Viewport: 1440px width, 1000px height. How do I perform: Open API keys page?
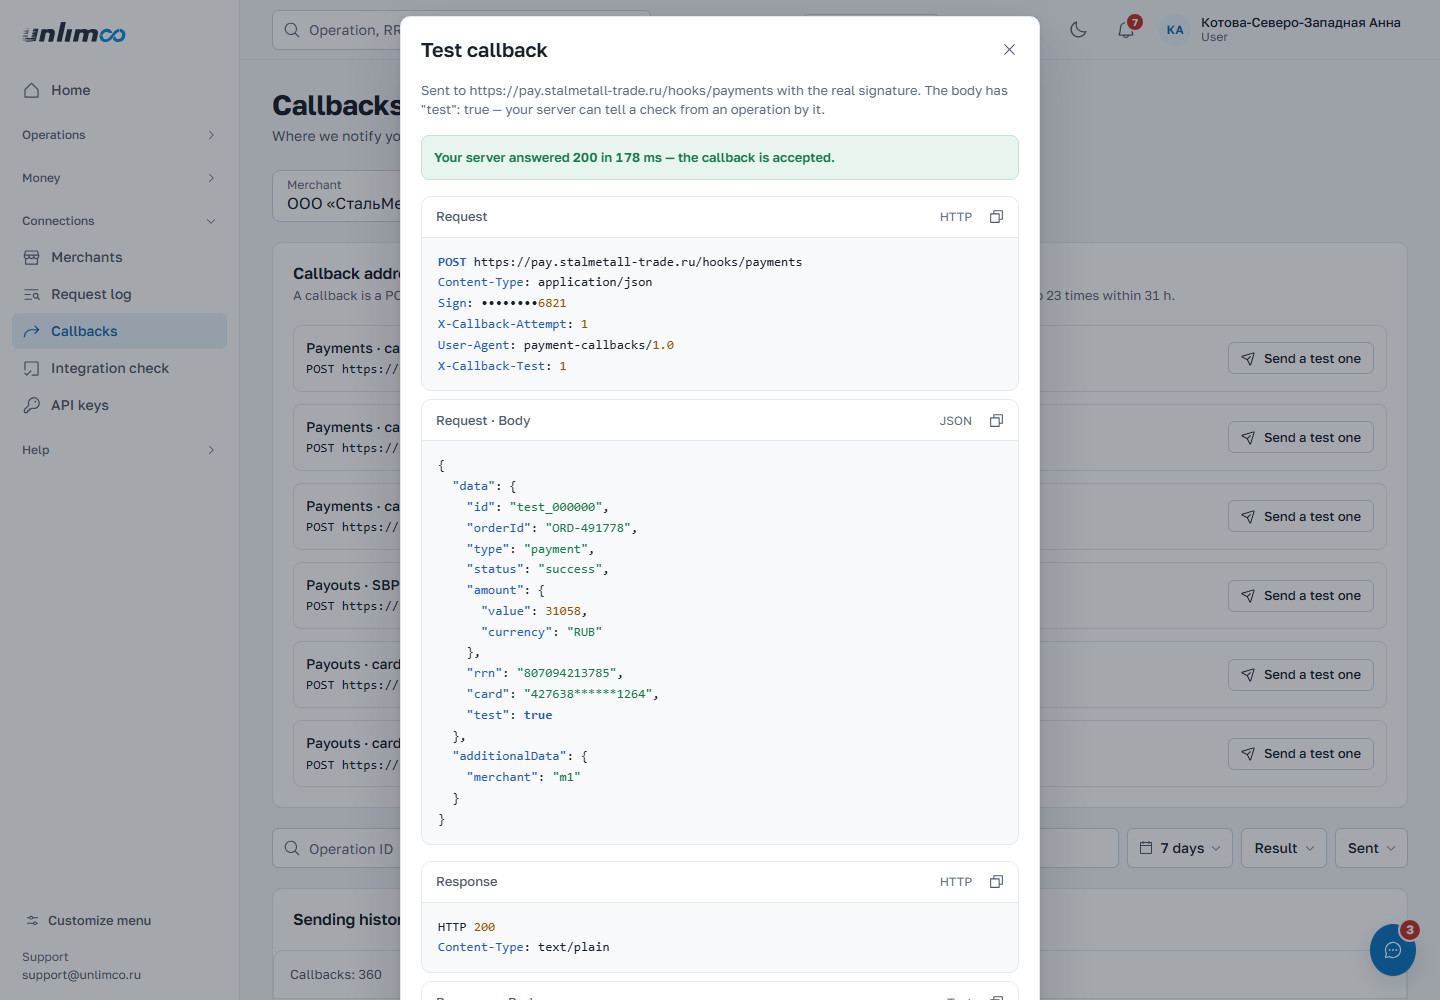pos(120,405)
